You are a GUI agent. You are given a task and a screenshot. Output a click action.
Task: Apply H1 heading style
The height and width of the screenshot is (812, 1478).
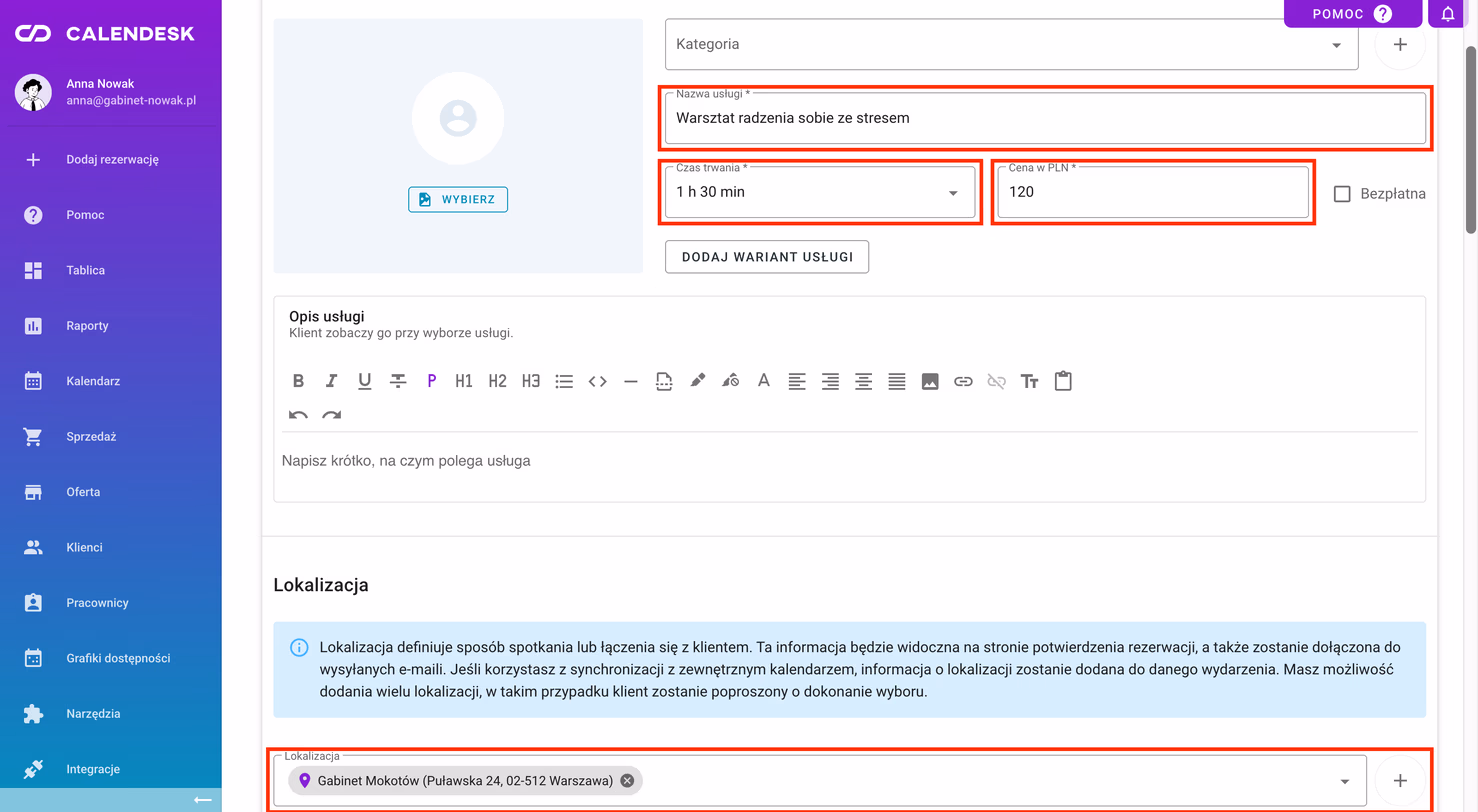(464, 381)
